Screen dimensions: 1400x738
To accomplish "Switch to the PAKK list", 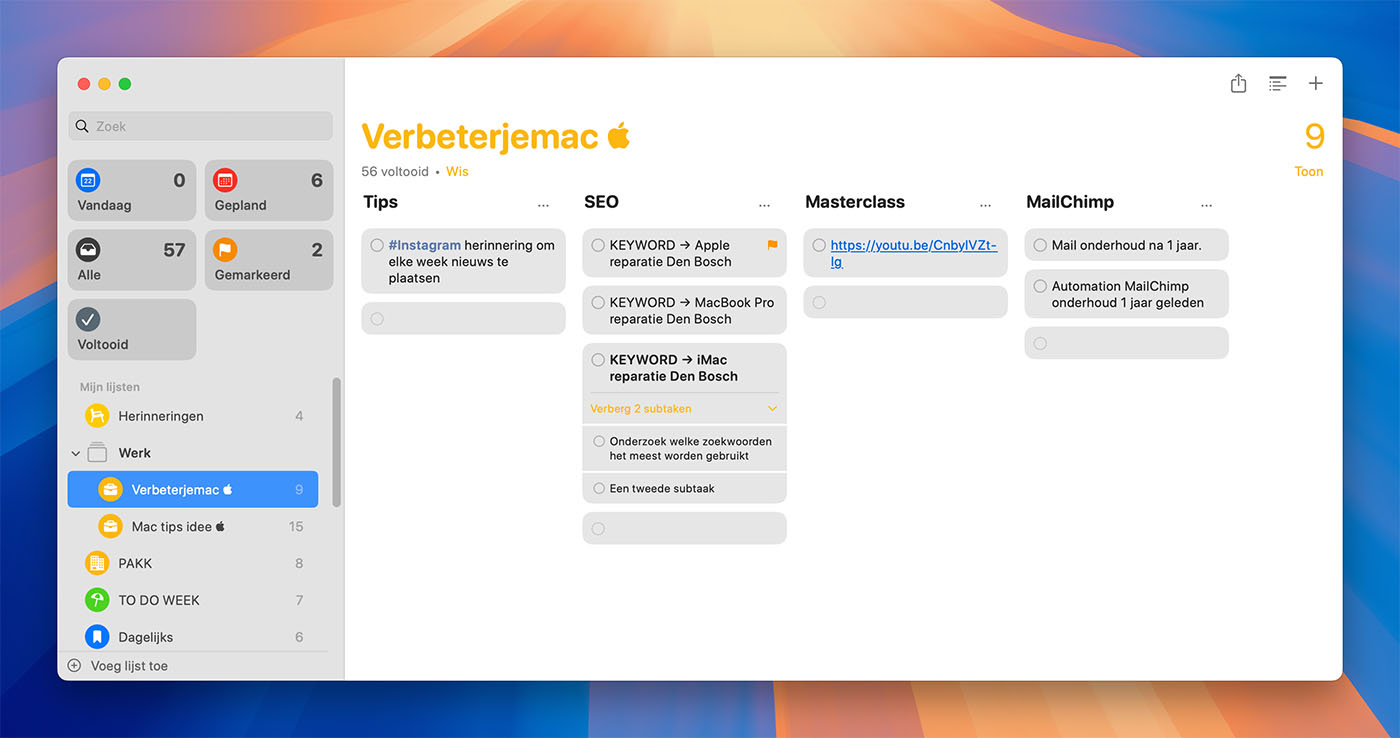I will click(137, 563).
